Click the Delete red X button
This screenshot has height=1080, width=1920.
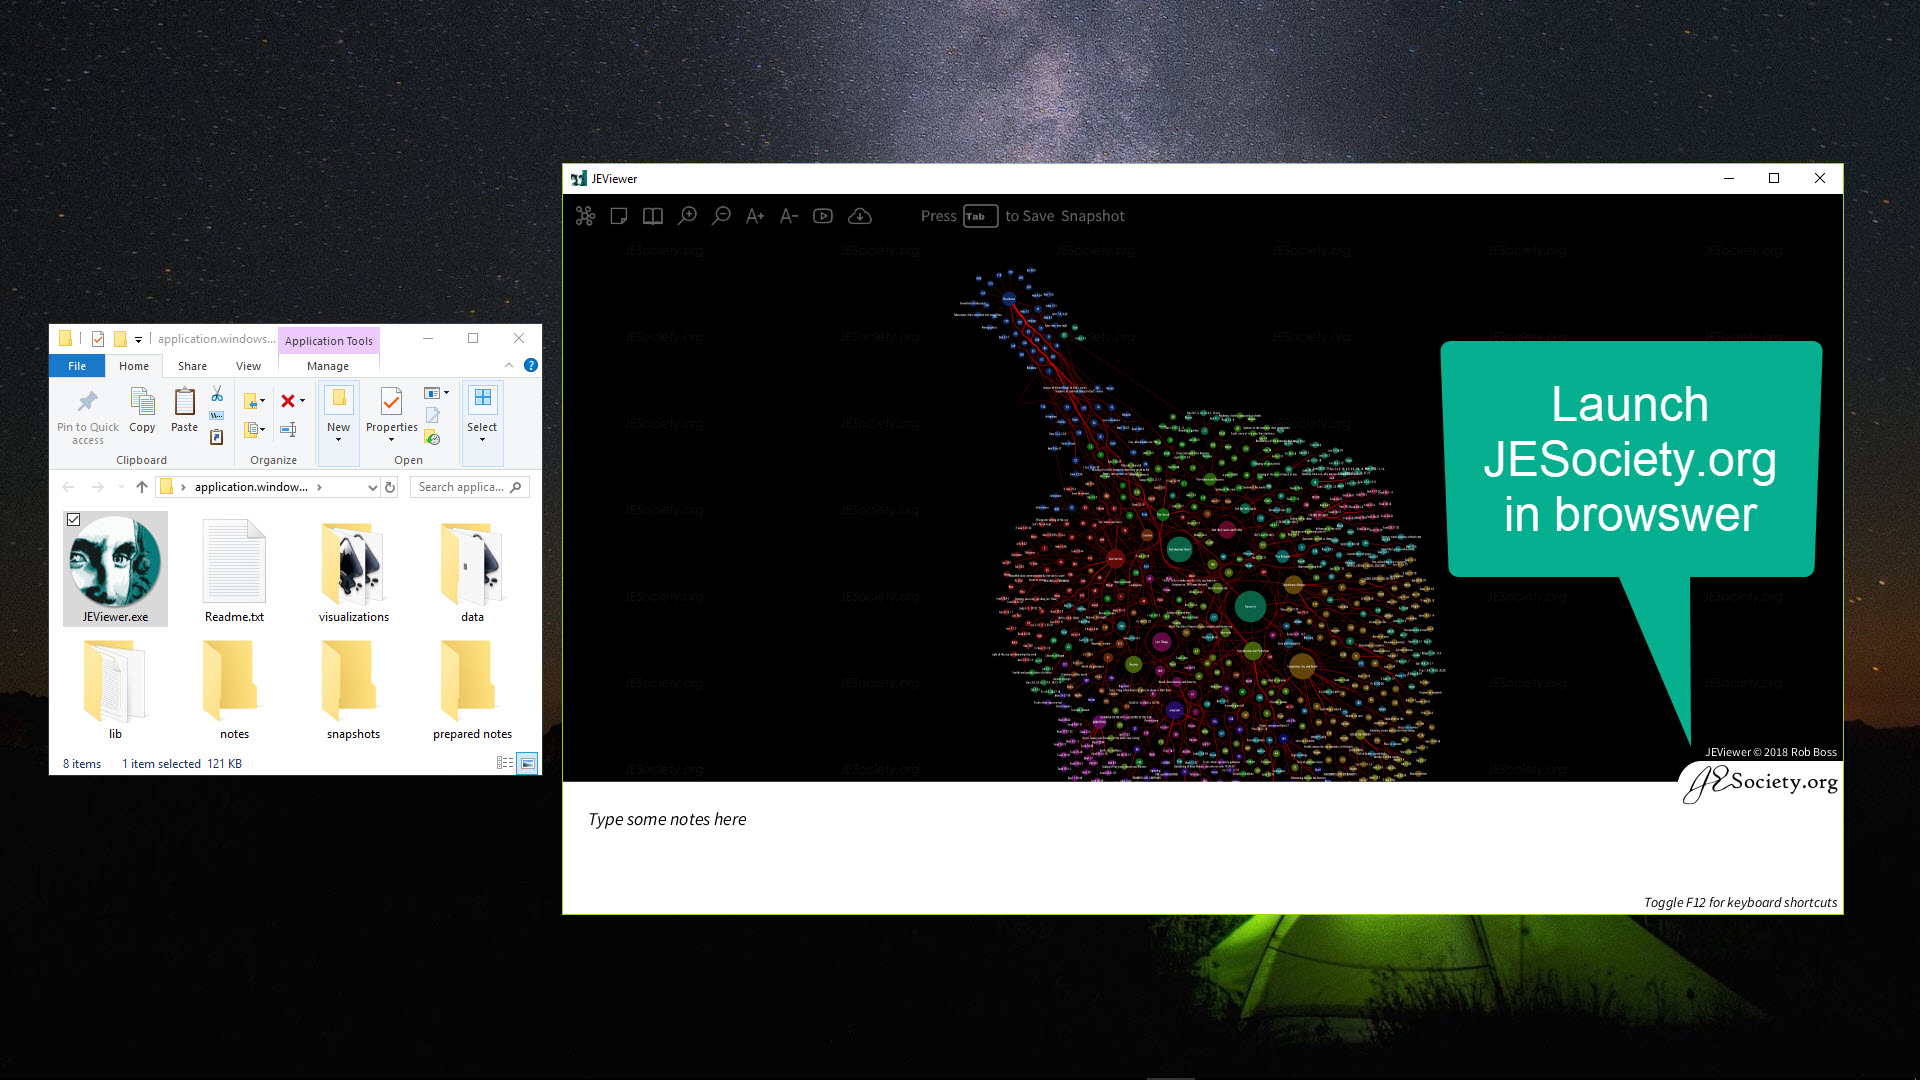tap(288, 401)
